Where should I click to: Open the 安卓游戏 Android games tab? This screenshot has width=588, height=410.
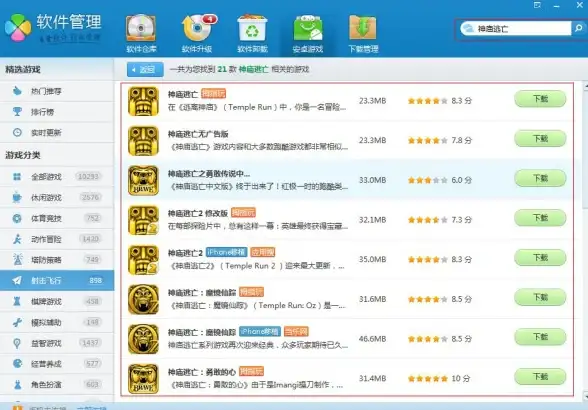click(x=308, y=34)
